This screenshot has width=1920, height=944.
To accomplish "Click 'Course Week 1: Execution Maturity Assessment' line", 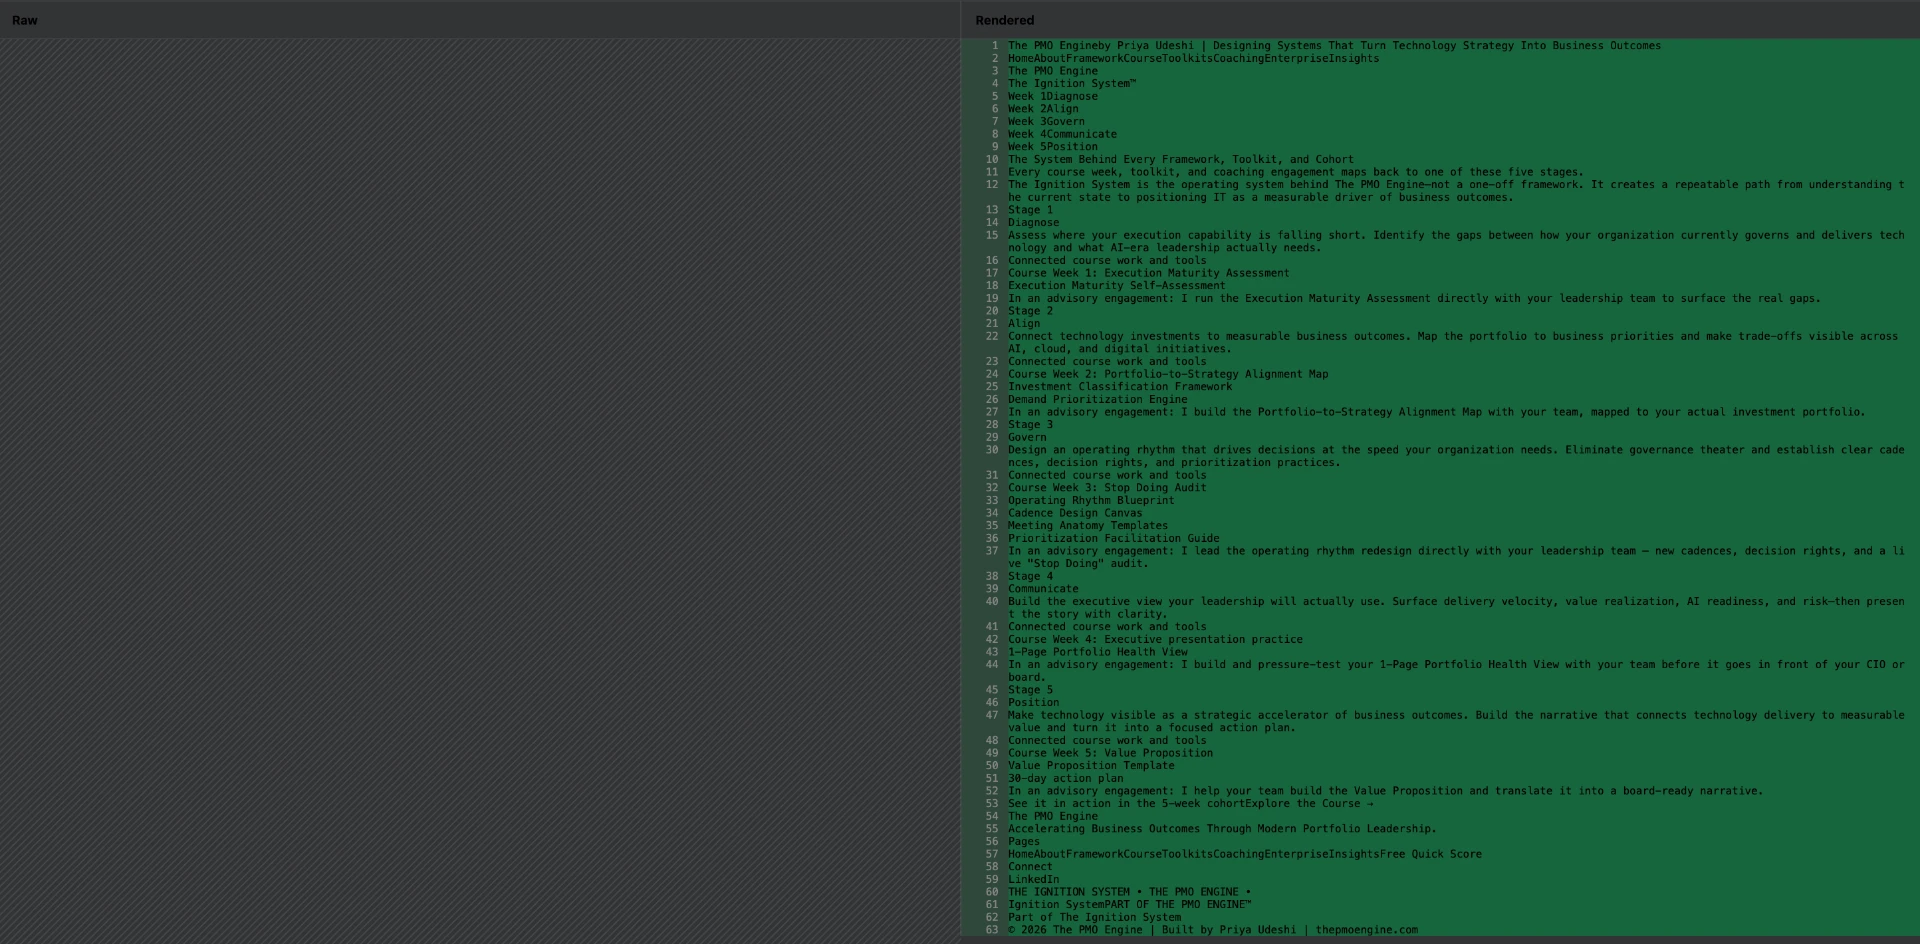I will point(1149,273).
